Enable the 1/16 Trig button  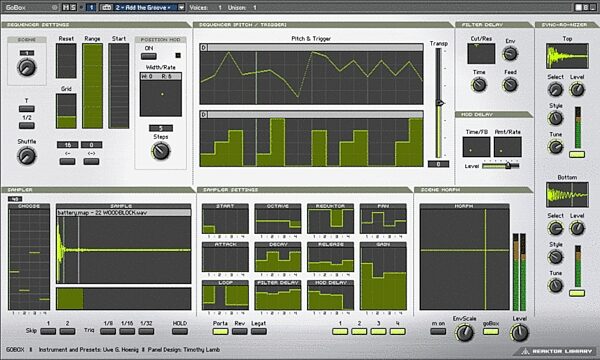127,331
